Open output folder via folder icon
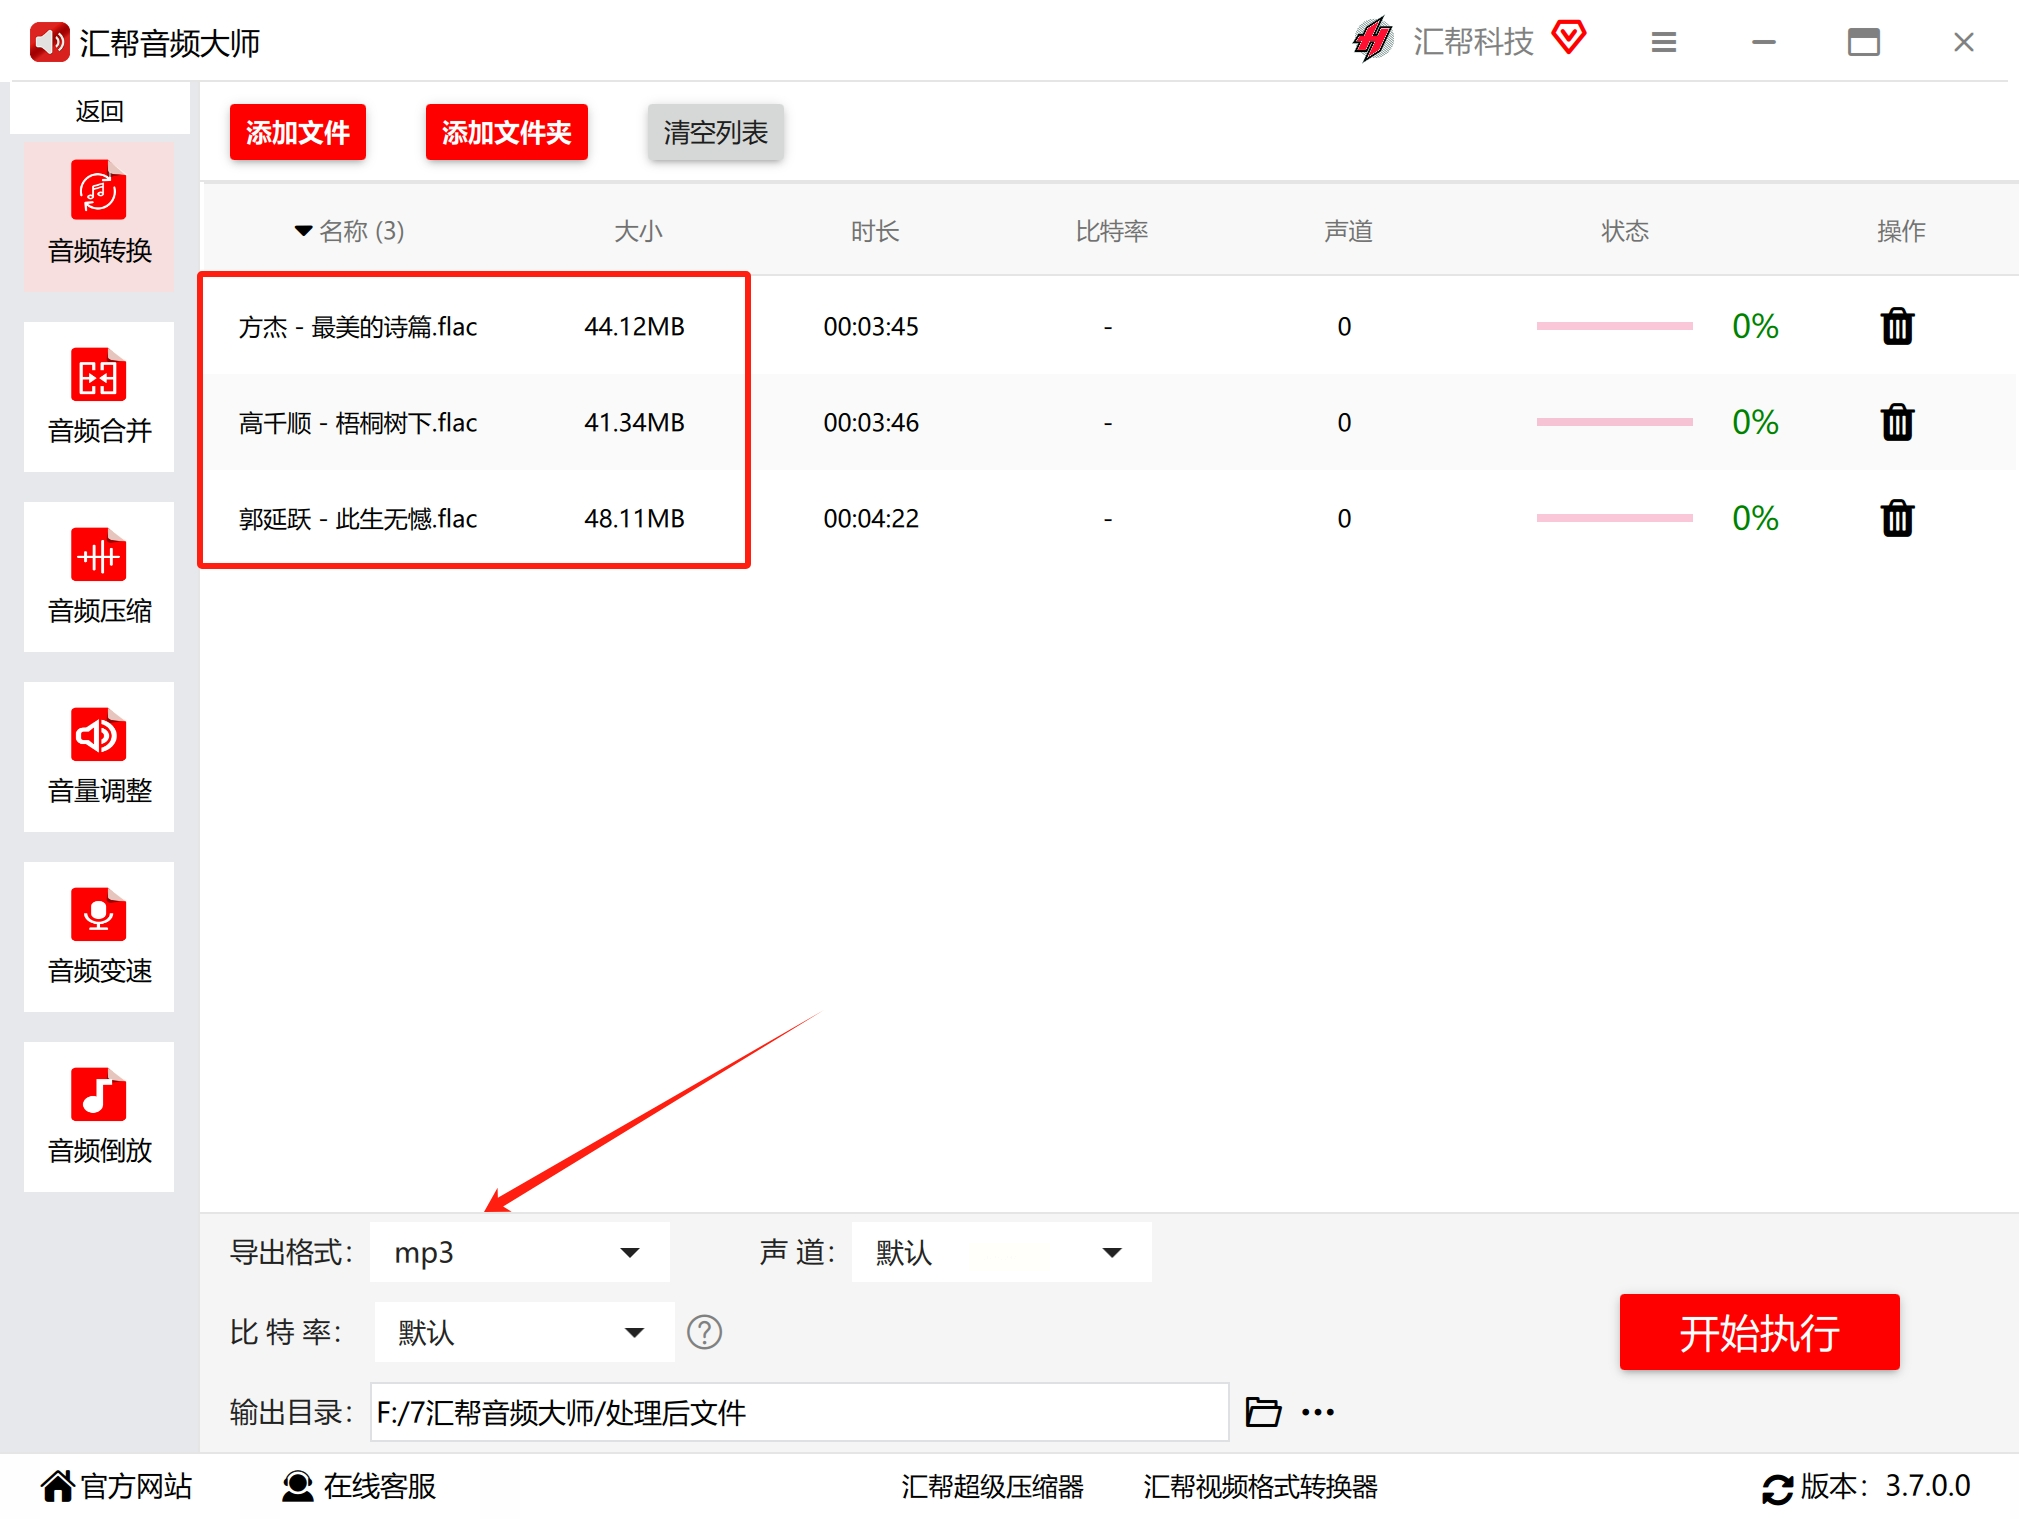Image resolution: width=2019 pixels, height=1519 pixels. (1262, 1412)
